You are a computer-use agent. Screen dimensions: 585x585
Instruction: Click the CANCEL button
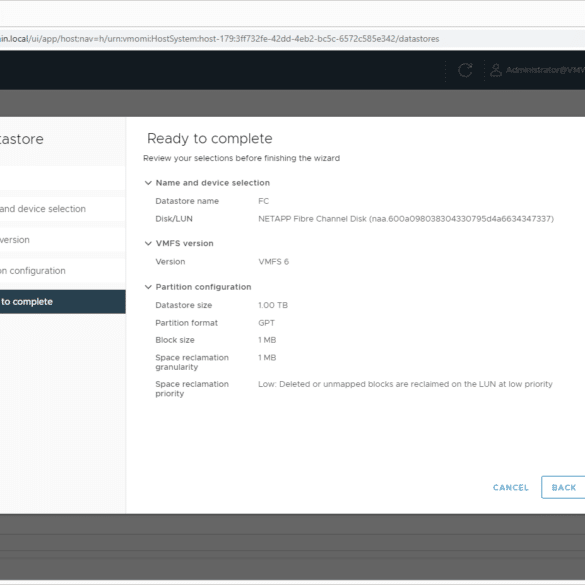coord(510,488)
